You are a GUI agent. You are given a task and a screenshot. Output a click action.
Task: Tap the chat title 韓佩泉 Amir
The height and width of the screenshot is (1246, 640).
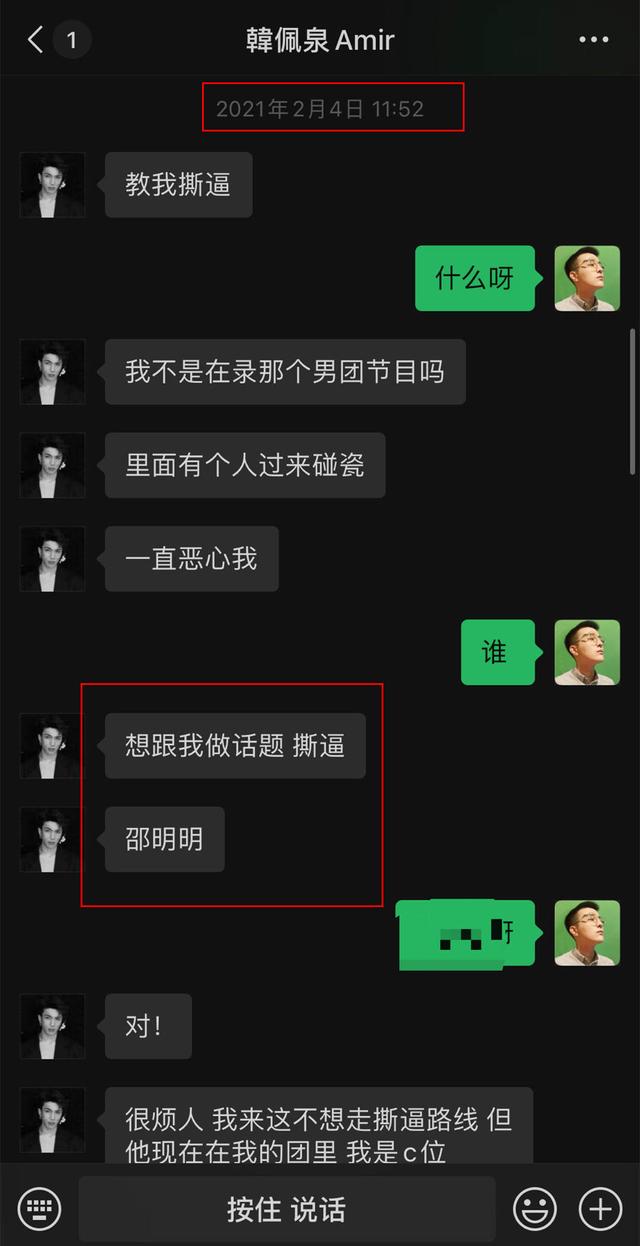point(320,41)
